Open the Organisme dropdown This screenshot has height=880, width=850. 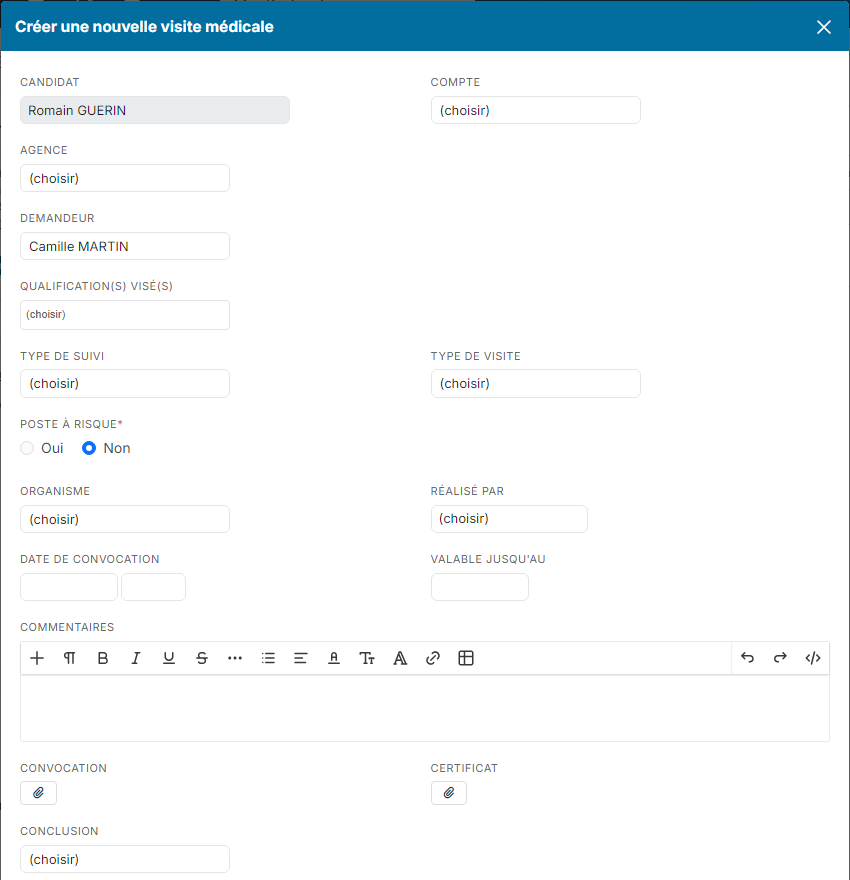pos(125,519)
